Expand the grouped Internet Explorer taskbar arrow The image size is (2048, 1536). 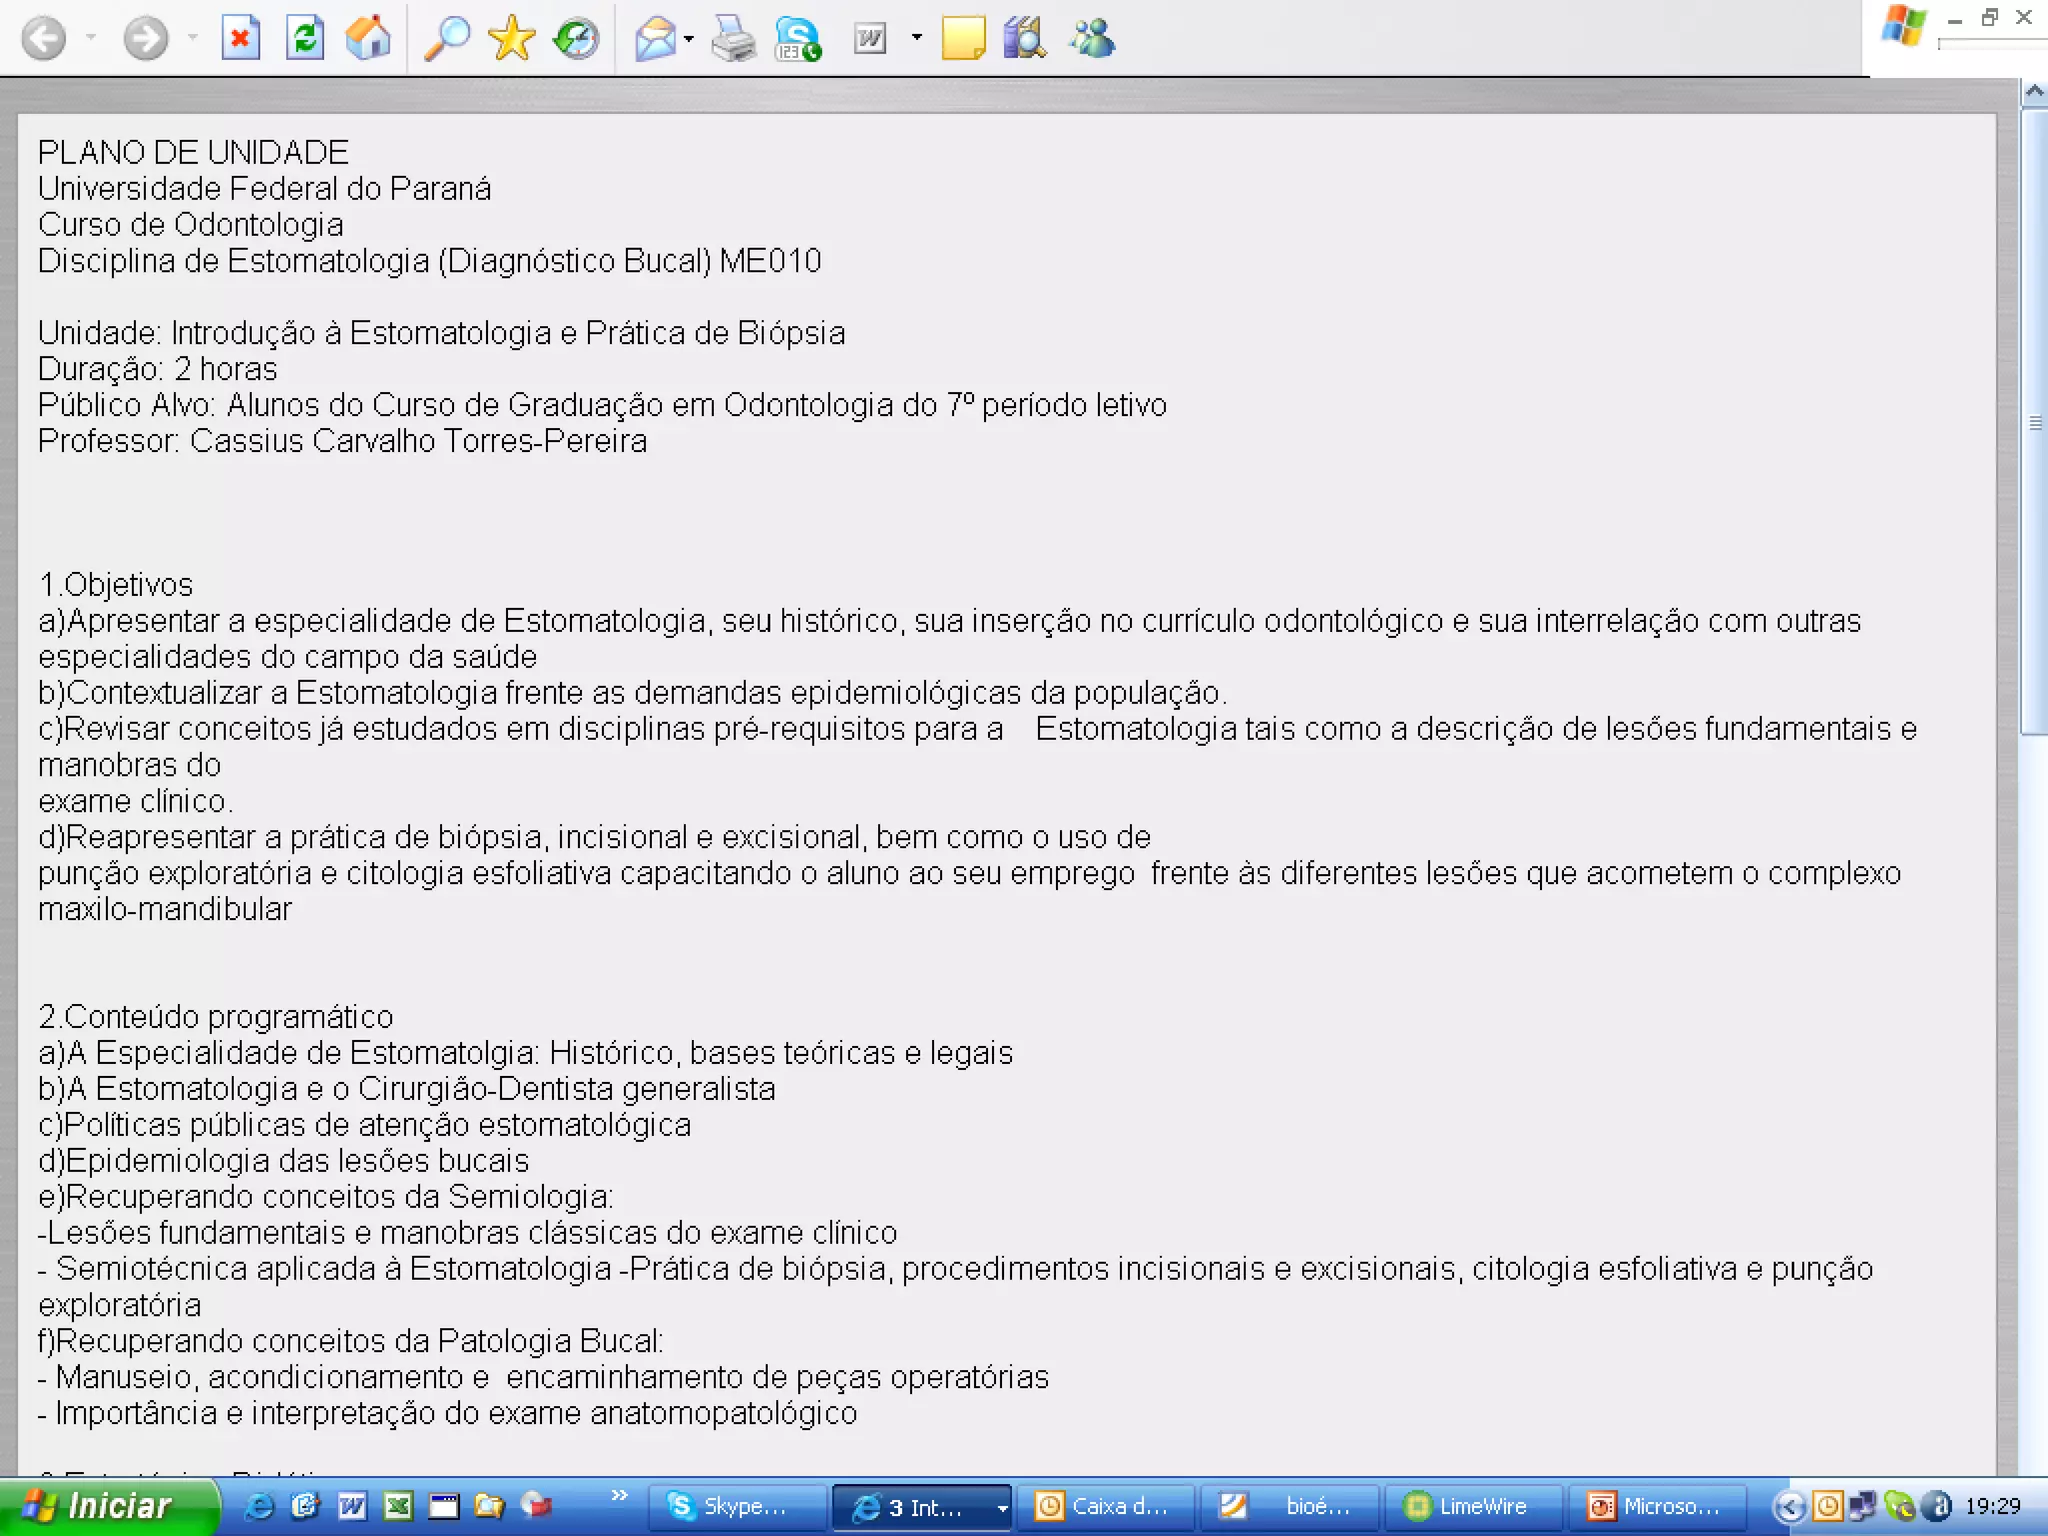click(1001, 1507)
